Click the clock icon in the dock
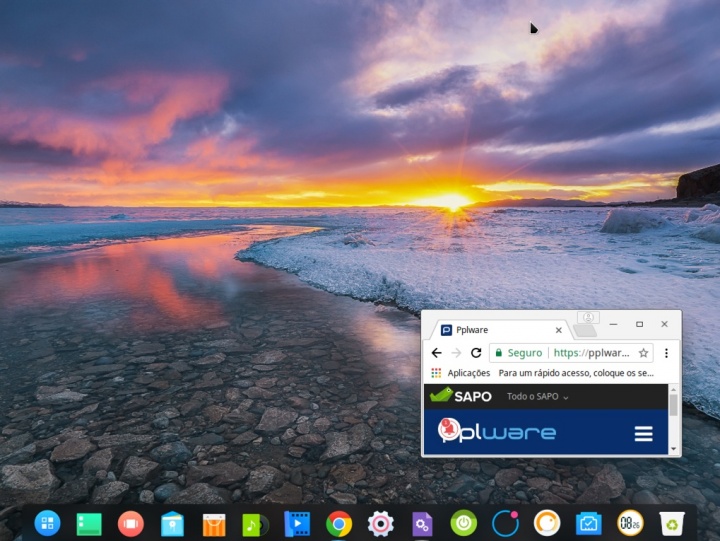The height and width of the screenshot is (541, 720). point(630,523)
